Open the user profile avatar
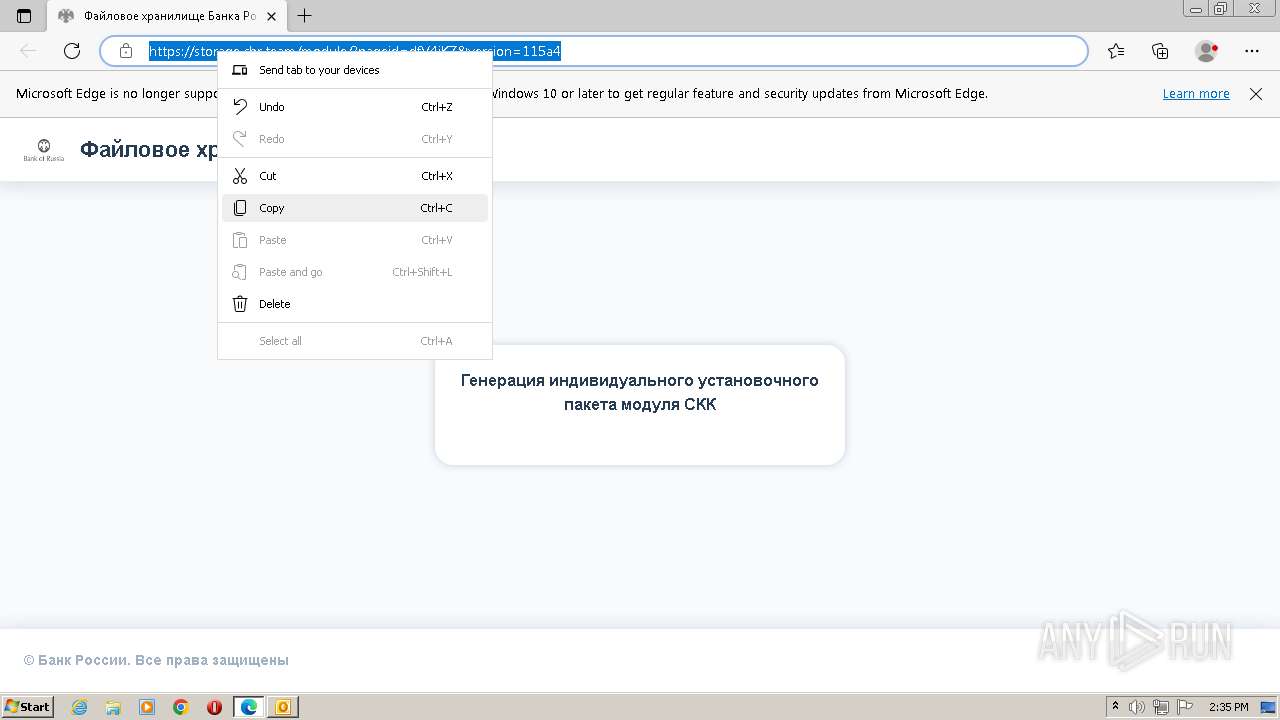The width and height of the screenshot is (1280, 720). [x=1206, y=51]
